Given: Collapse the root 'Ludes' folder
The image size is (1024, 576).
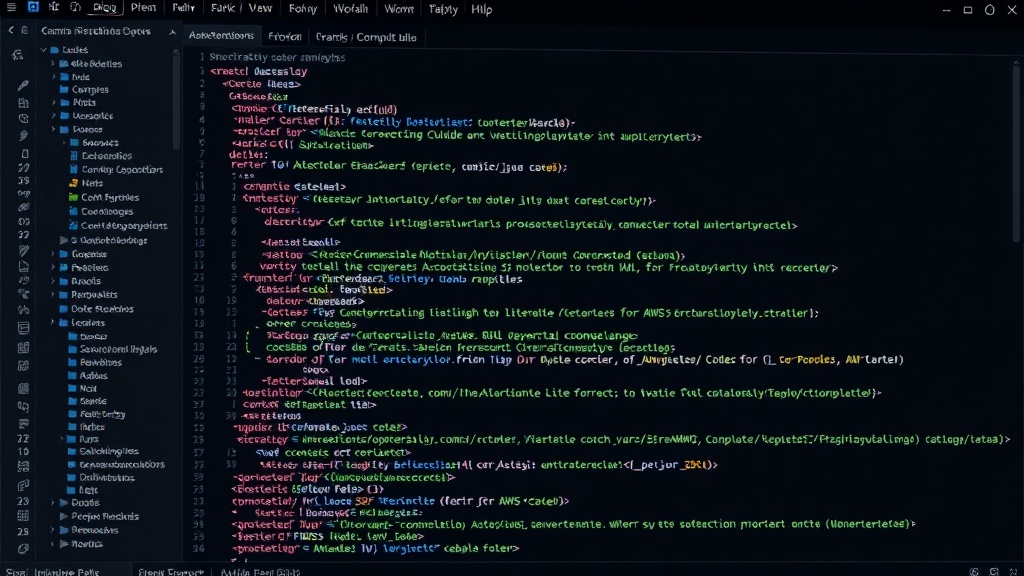Looking at the screenshot, I should click(44, 50).
